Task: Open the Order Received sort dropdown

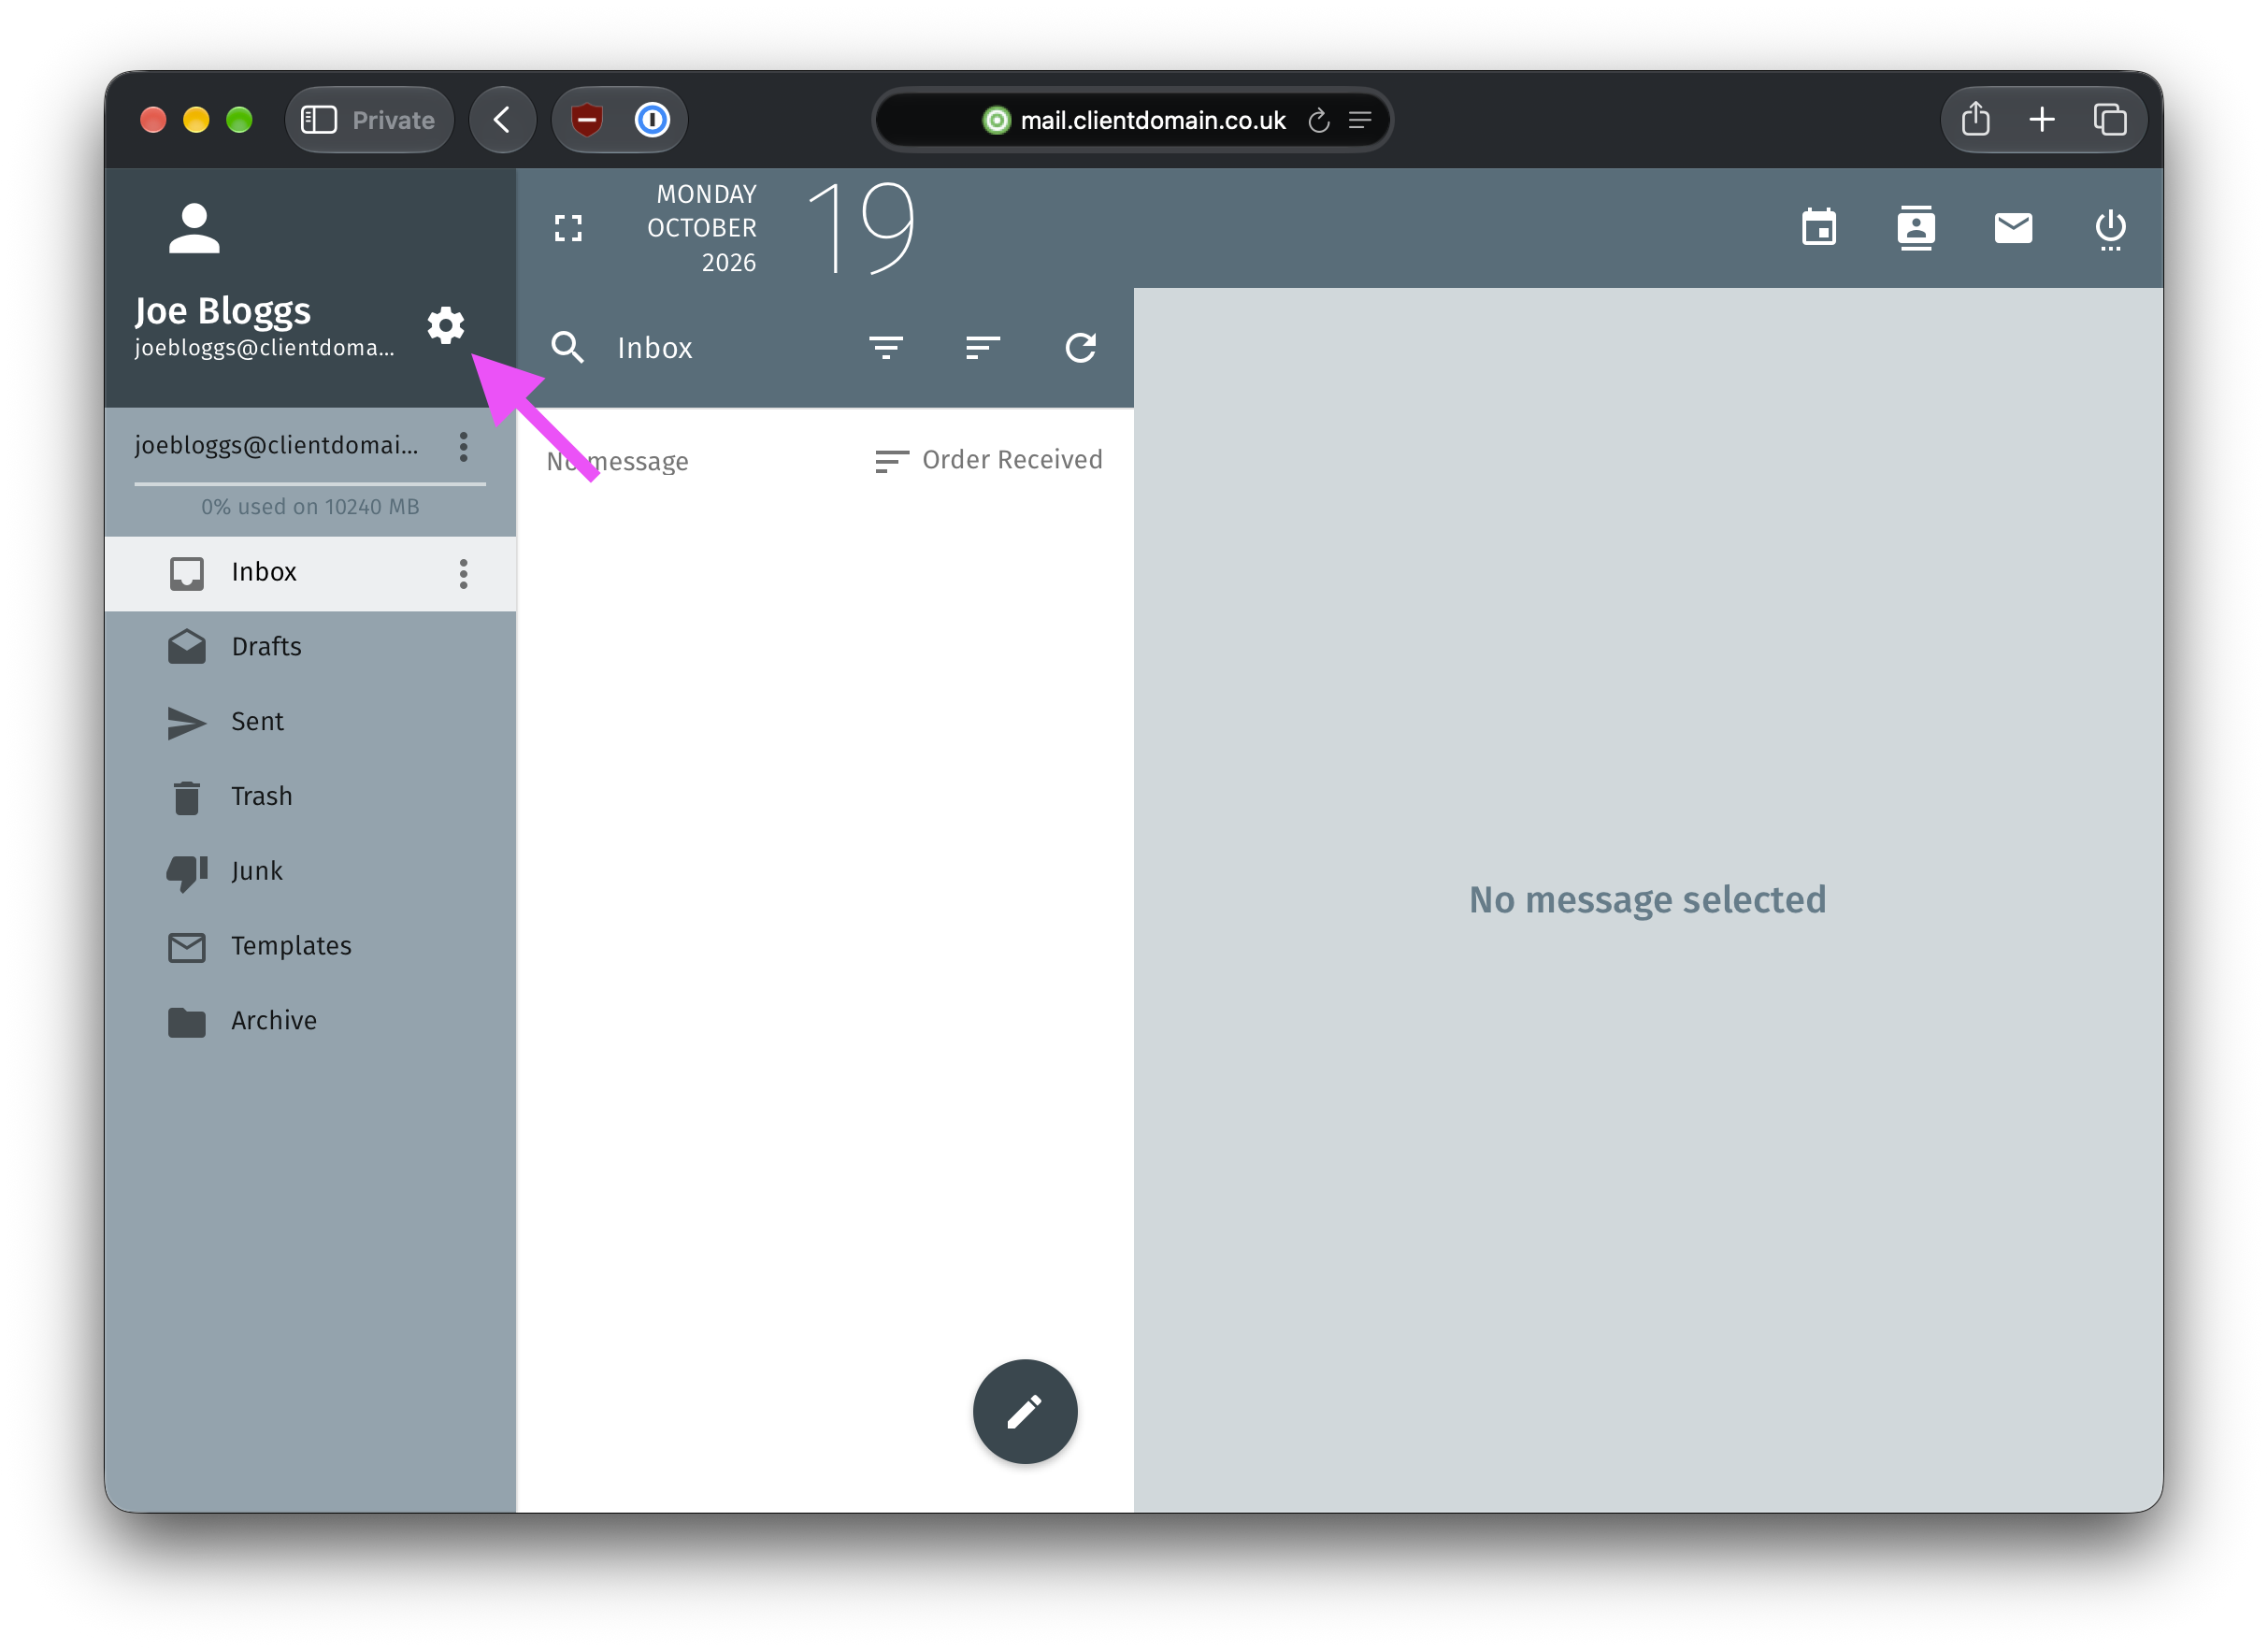Action: pyautogui.click(x=988, y=460)
